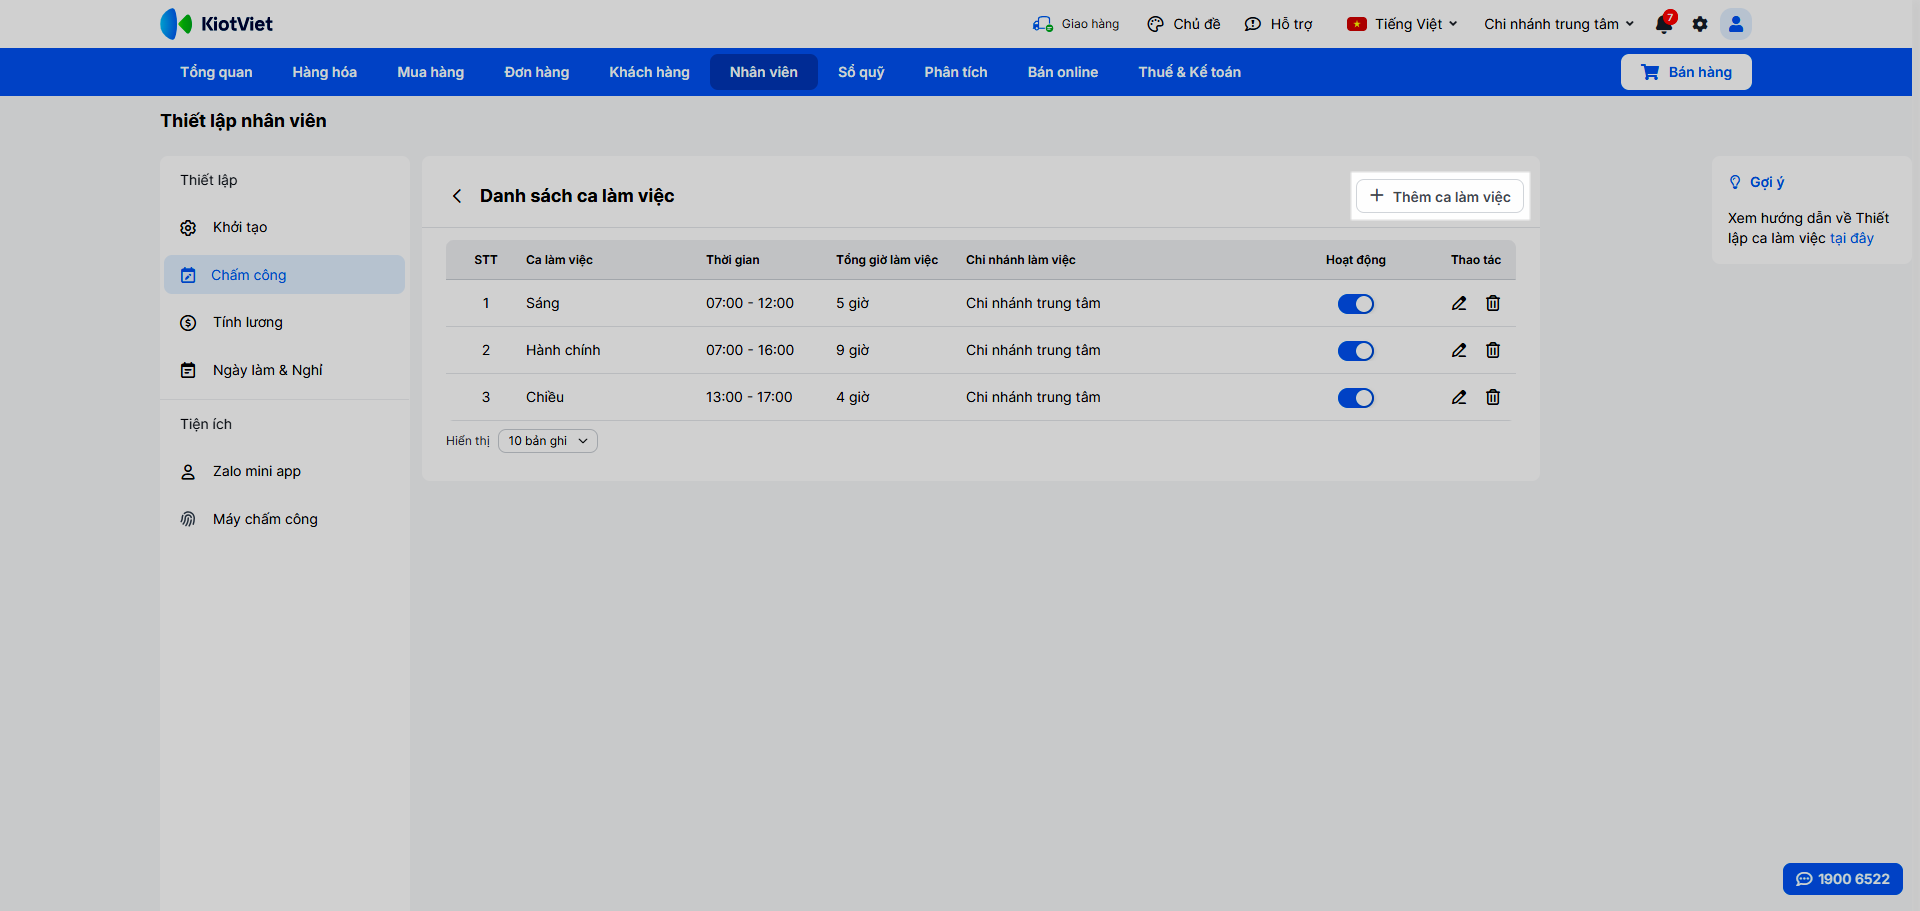
Task: Select Chấm công in the sidebar
Action: pyautogui.click(x=284, y=275)
